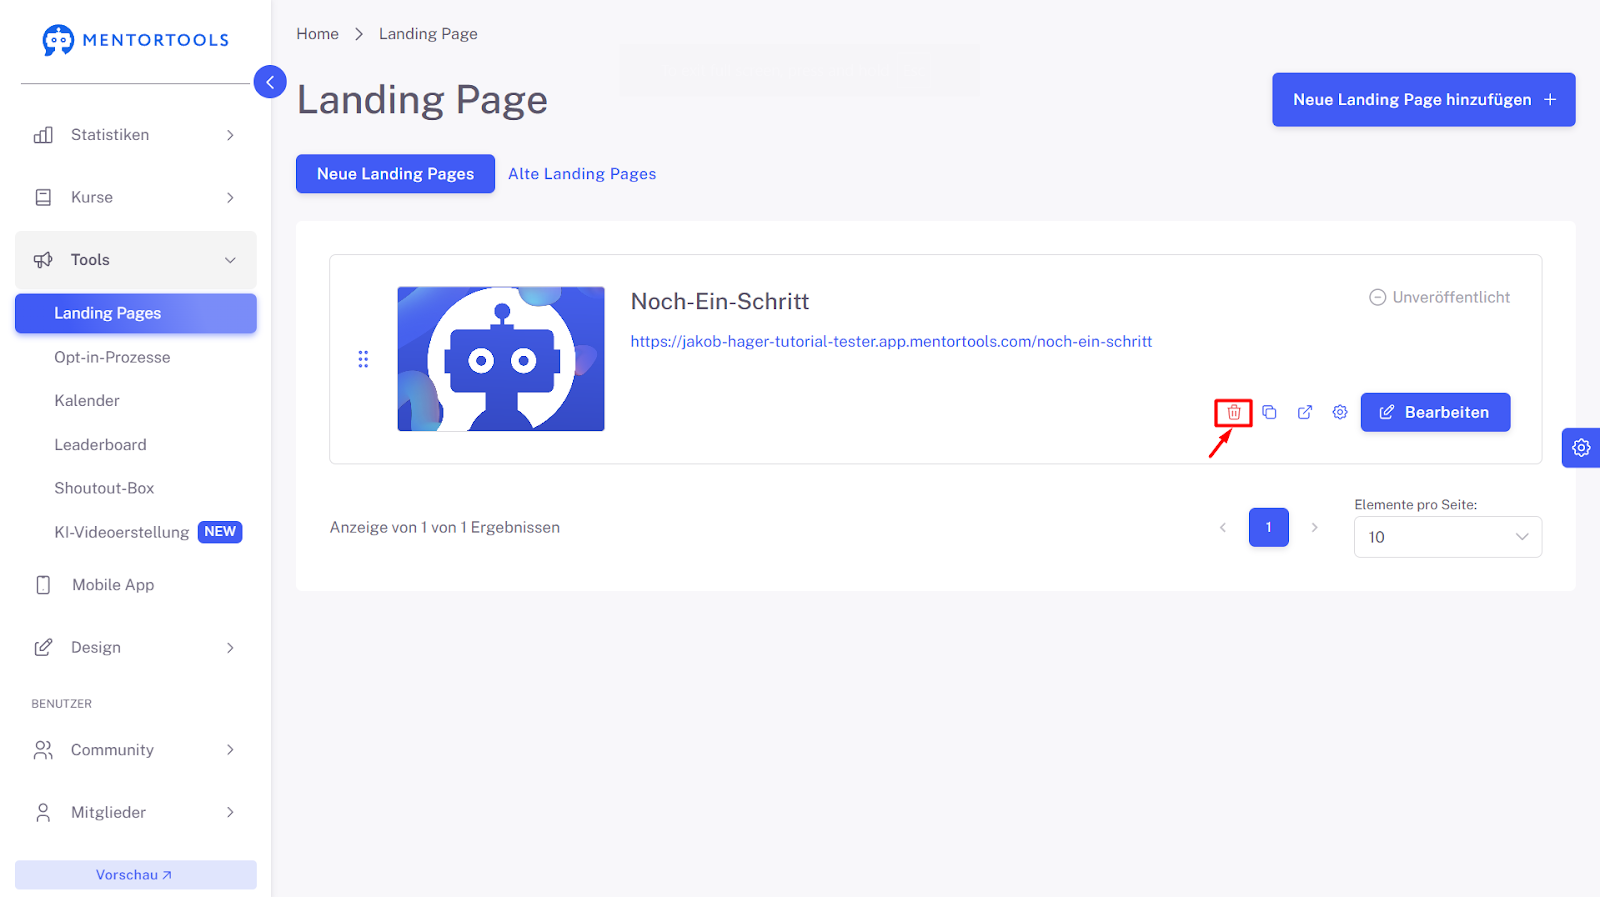Click the drag handle dots icon

point(363,359)
